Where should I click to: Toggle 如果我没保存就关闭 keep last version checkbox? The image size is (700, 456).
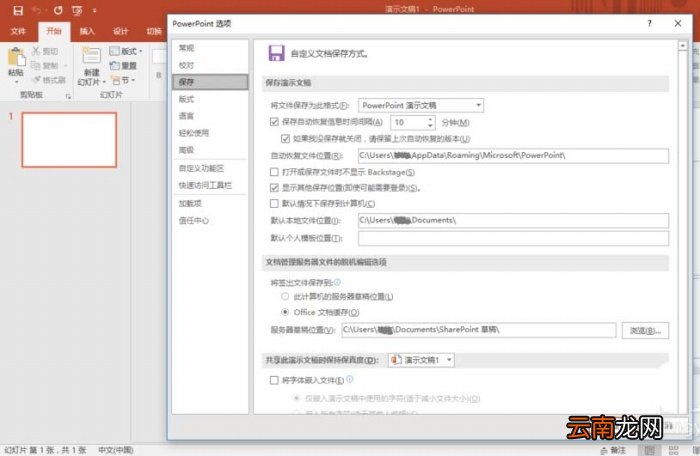[285, 139]
